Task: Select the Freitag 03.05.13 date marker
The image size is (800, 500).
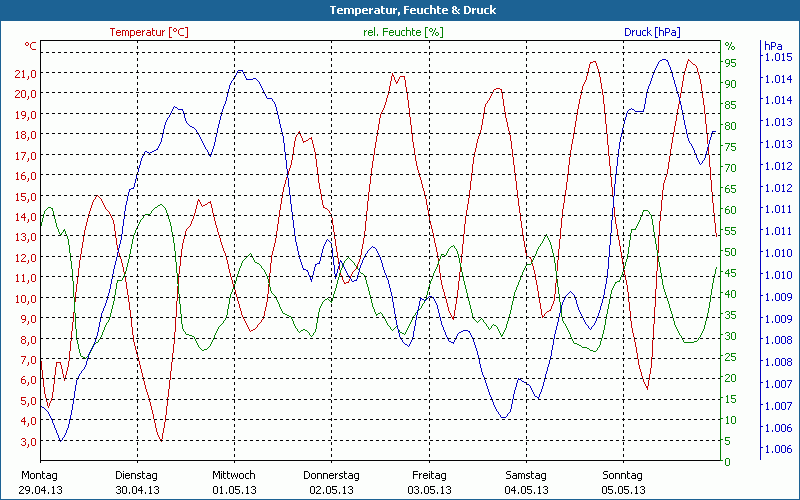Action: (429, 482)
